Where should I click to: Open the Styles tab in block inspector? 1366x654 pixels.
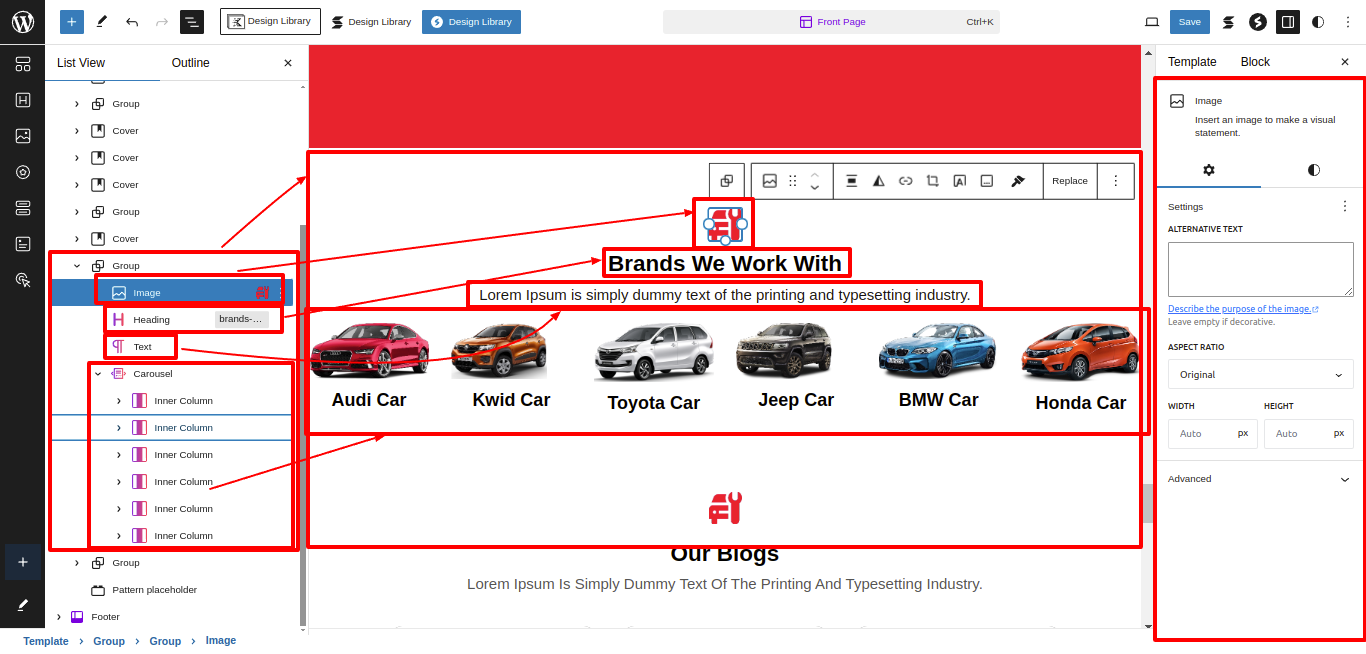tap(1313, 170)
